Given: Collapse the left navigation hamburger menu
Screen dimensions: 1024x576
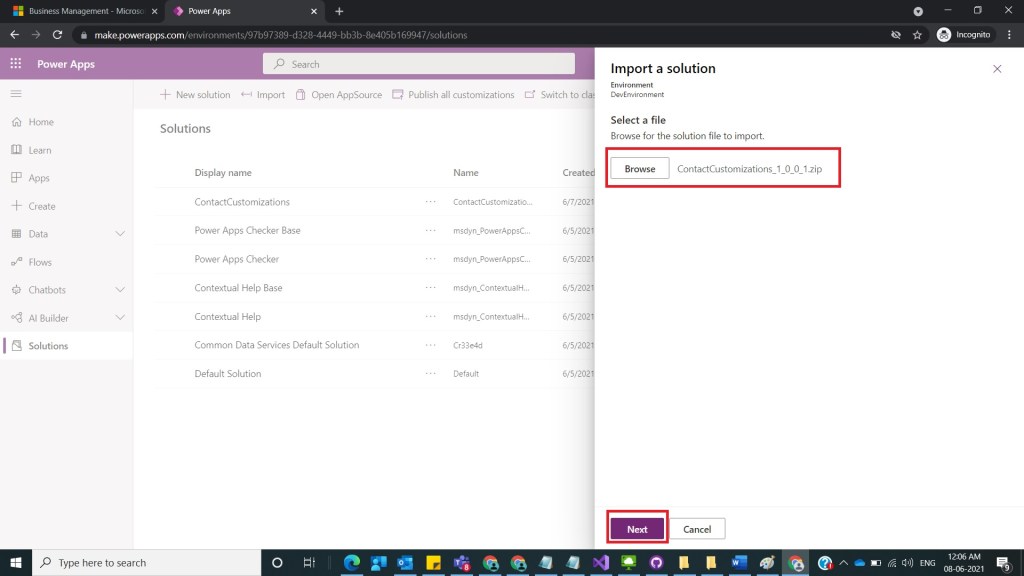Looking at the screenshot, I should click(x=16, y=93).
